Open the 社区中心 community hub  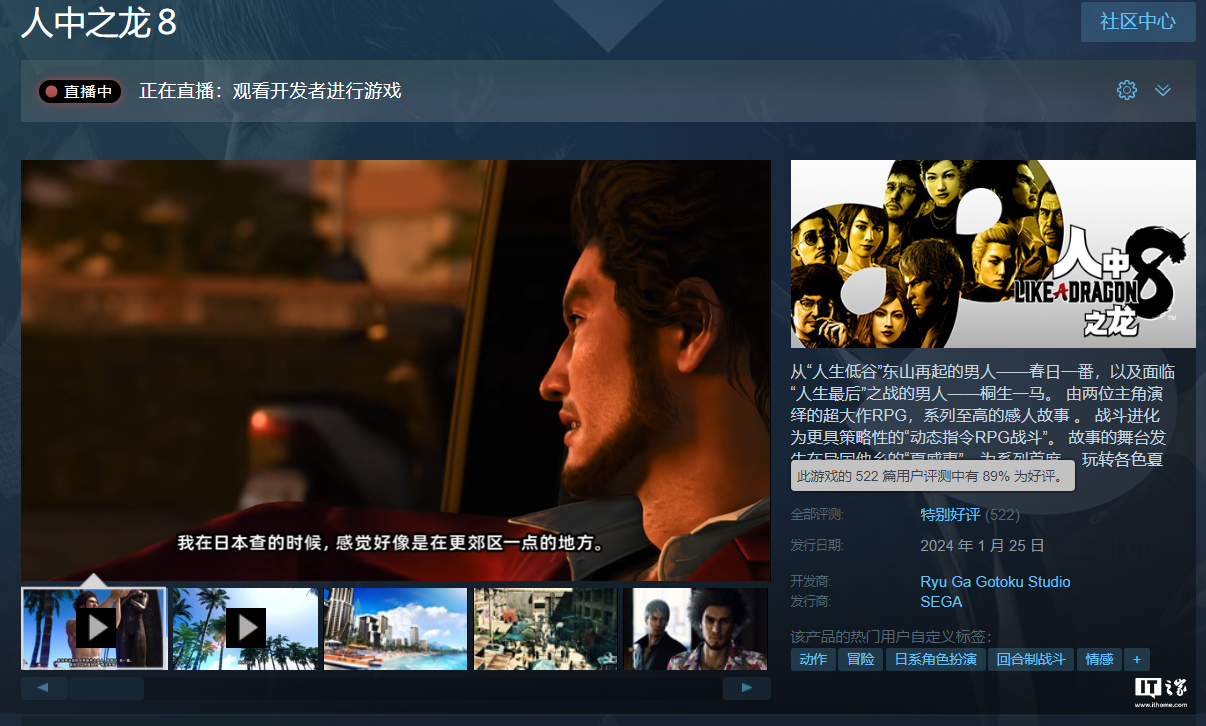[x=1138, y=22]
